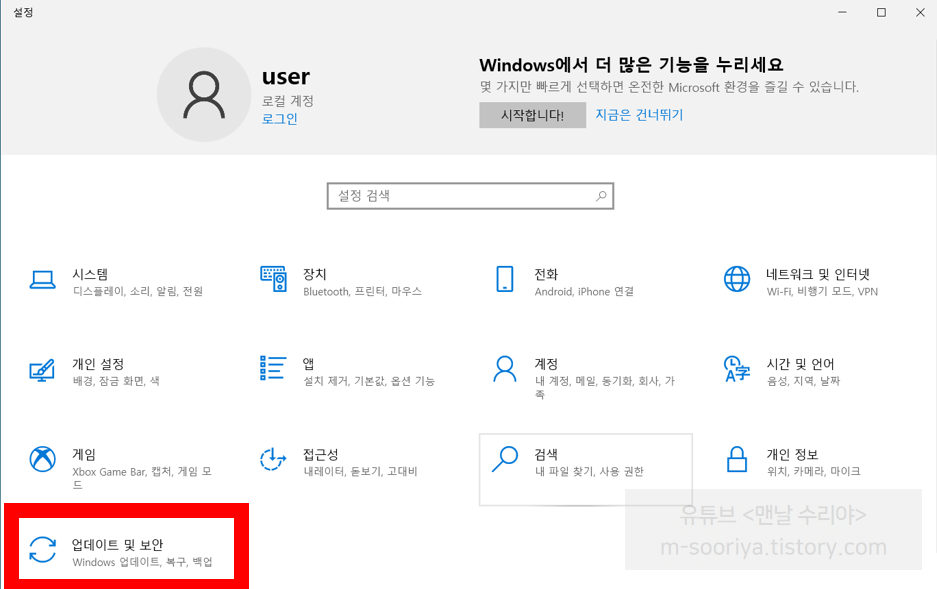The width and height of the screenshot is (937, 589).
Task: Open the 개인 정보 padlock icon
Action: coord(737,459)
